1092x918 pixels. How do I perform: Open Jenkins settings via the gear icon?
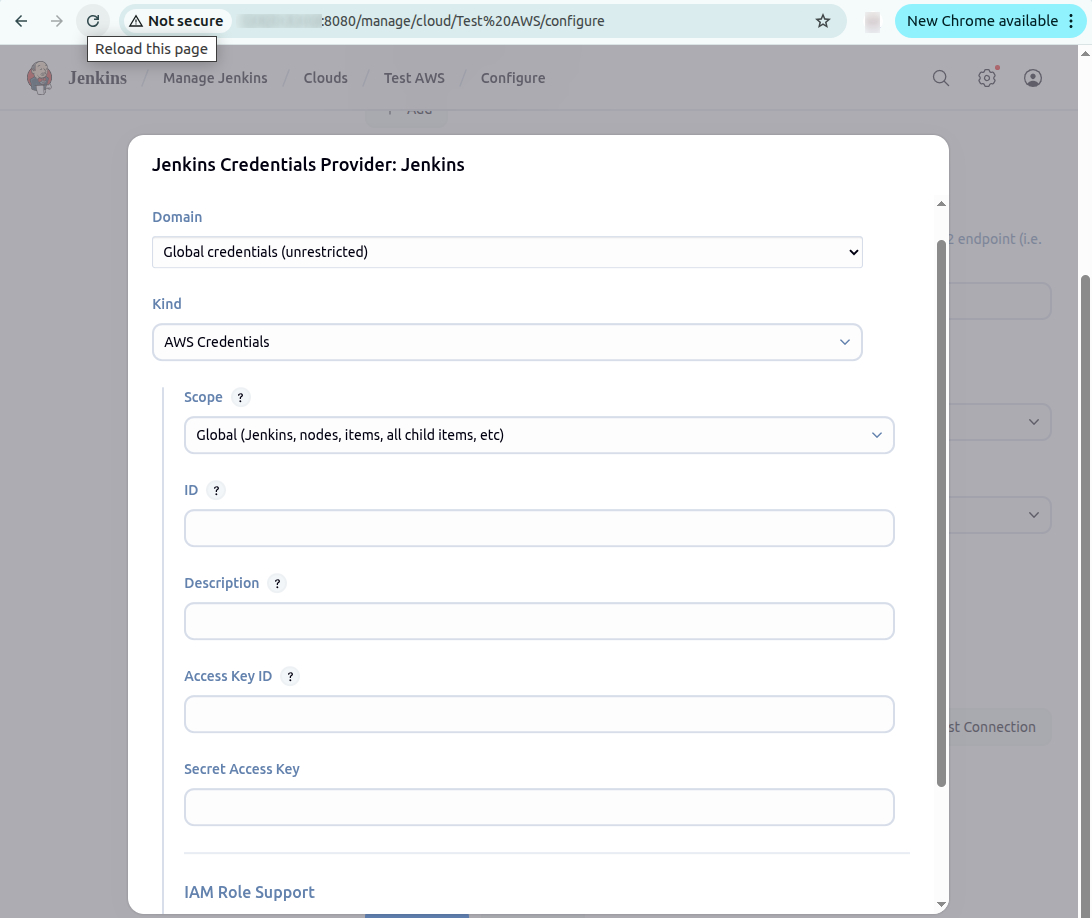[987, 77]
